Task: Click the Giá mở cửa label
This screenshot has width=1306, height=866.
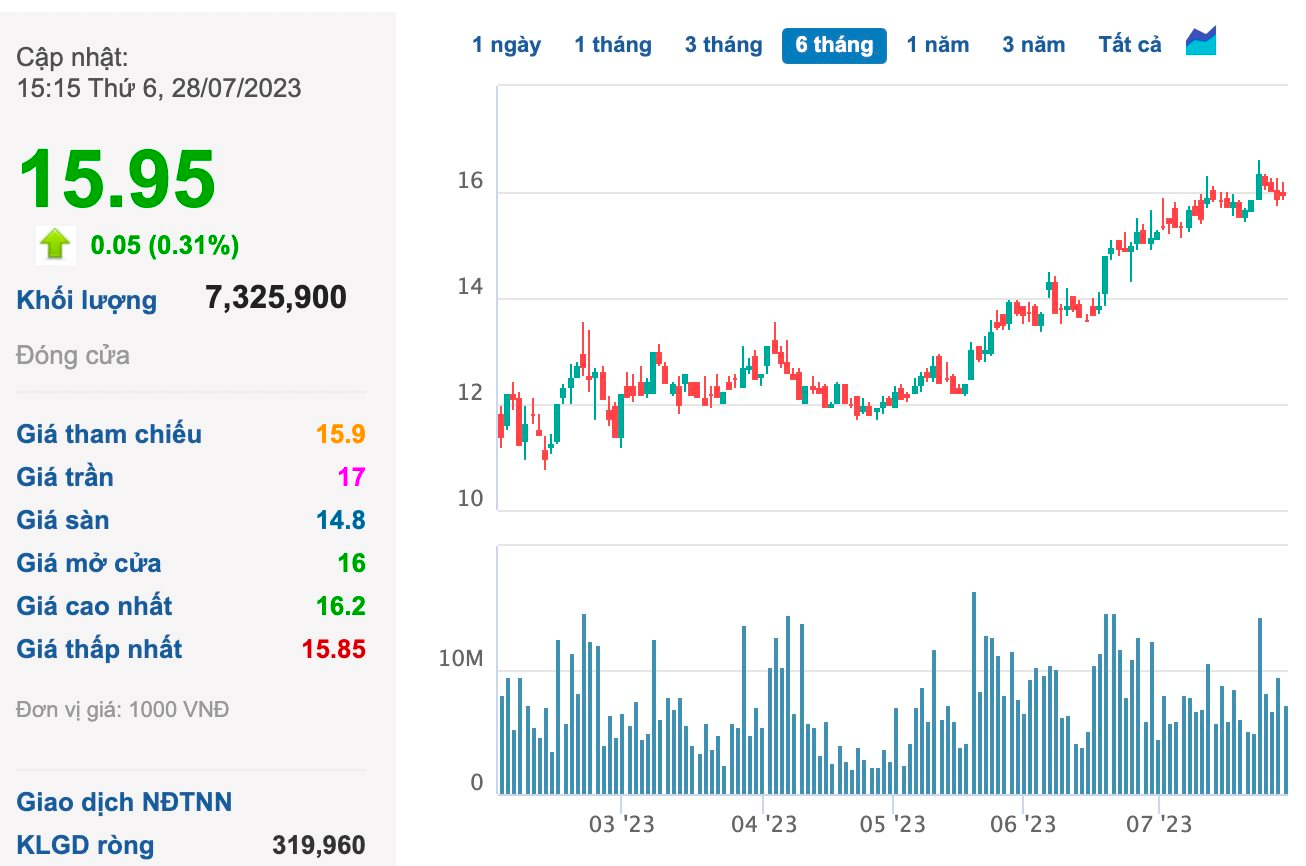Action: pos(89,563)
